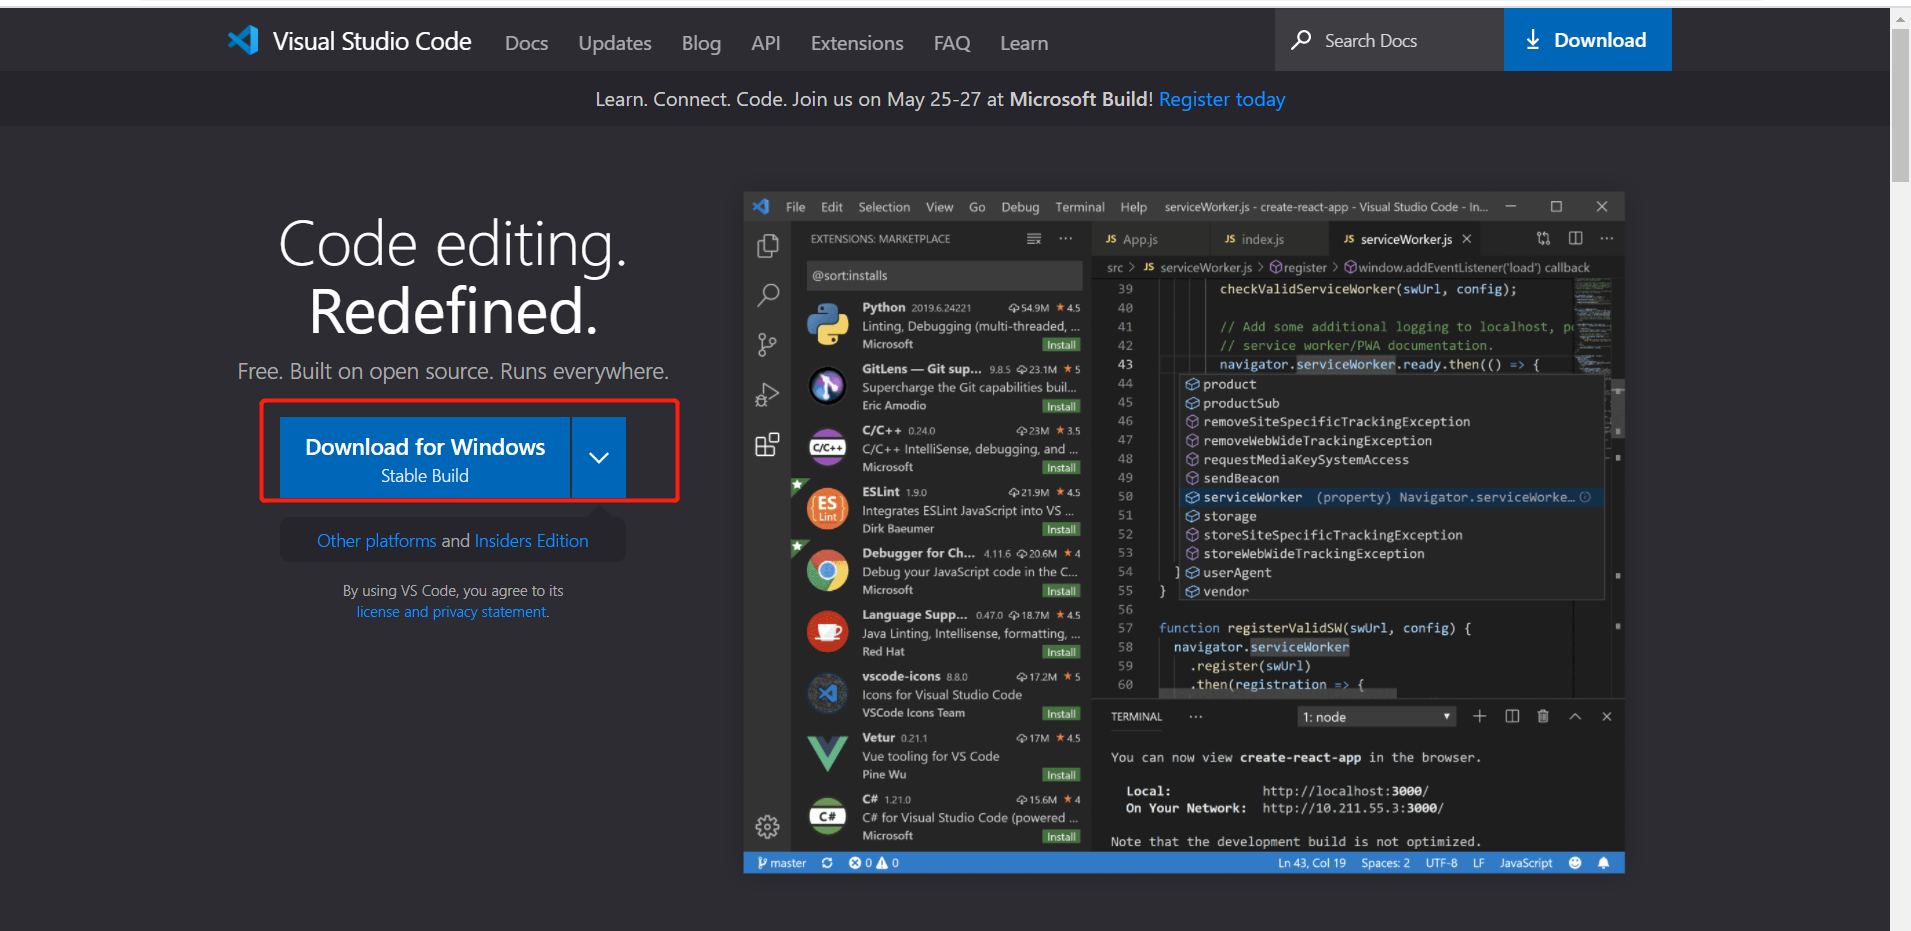Click the browser page vertical scrollbar

(1900, 105)
